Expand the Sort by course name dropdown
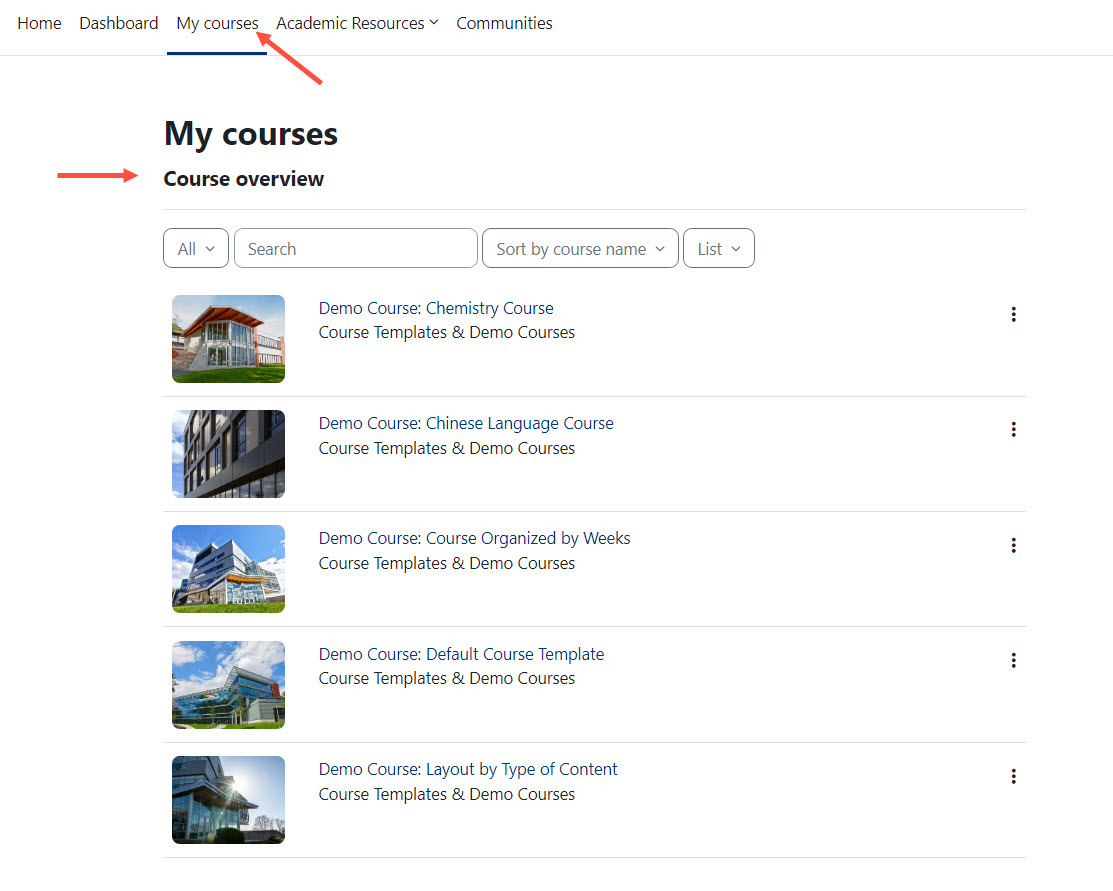The height and width of the screenshot is (891, 1113). 579,248
